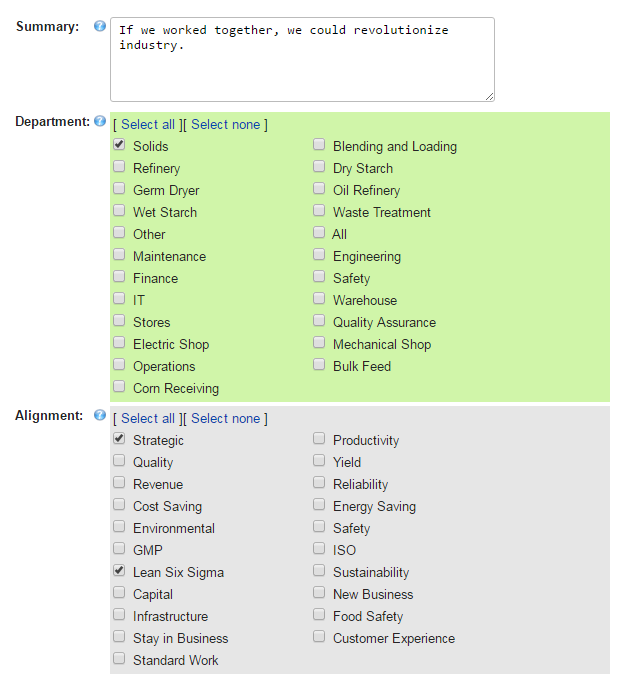Uncheck the Strategic alignment checkbox
Viewport: 636px width, 694px height.
pyautogui.click(x=119, y=439)
